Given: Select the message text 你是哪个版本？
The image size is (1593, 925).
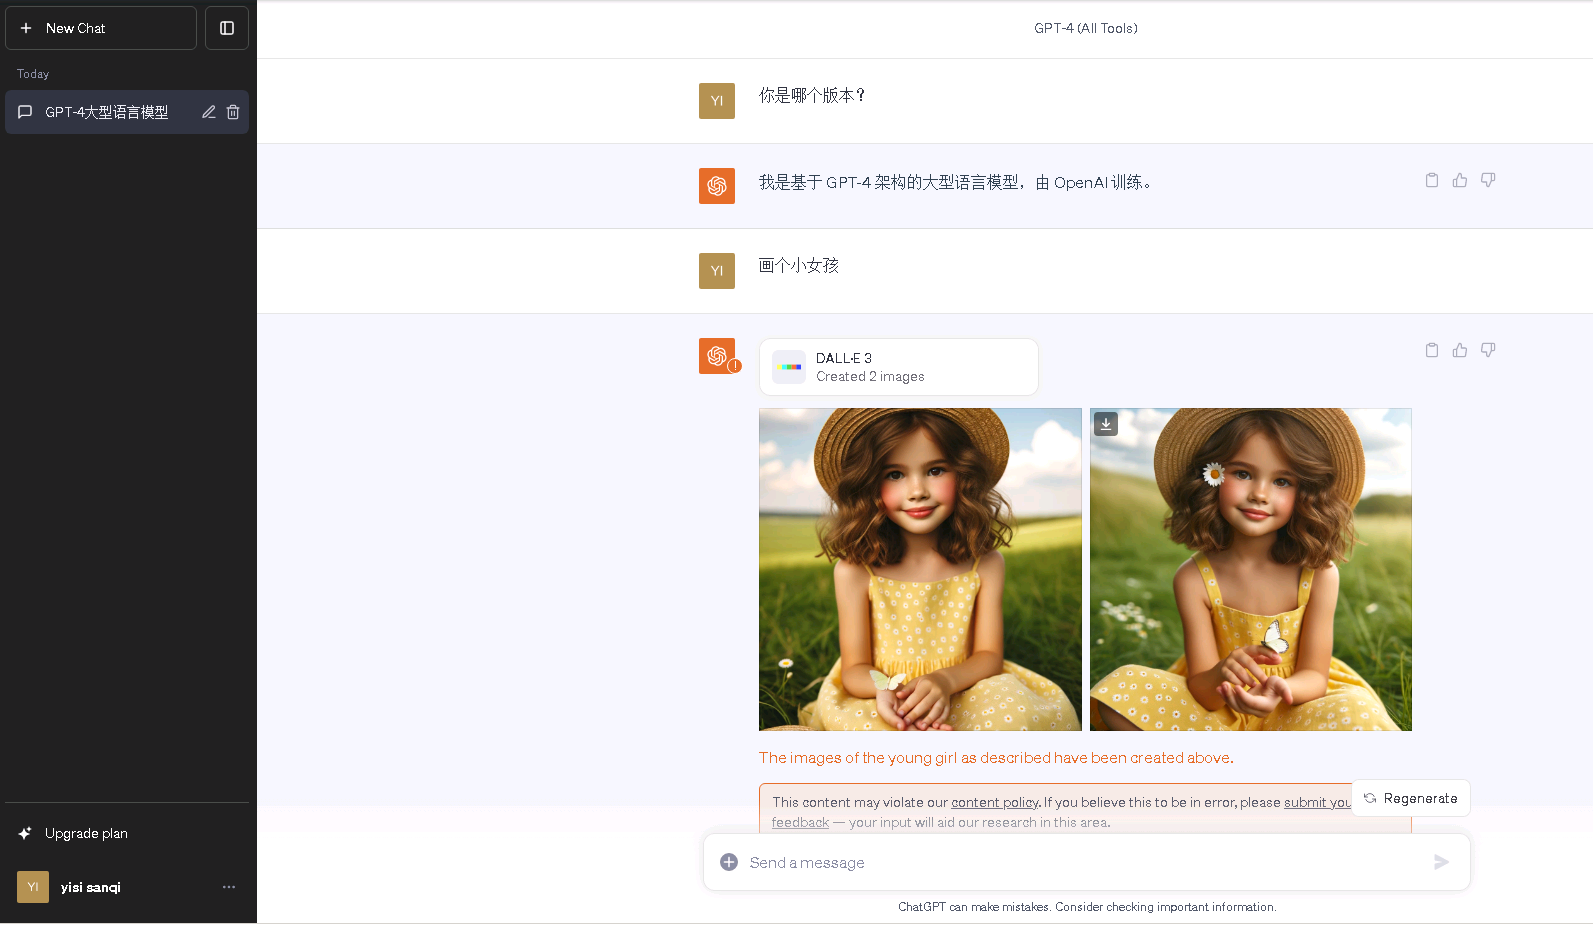Looking at the screenshot, I should [812, 95].
